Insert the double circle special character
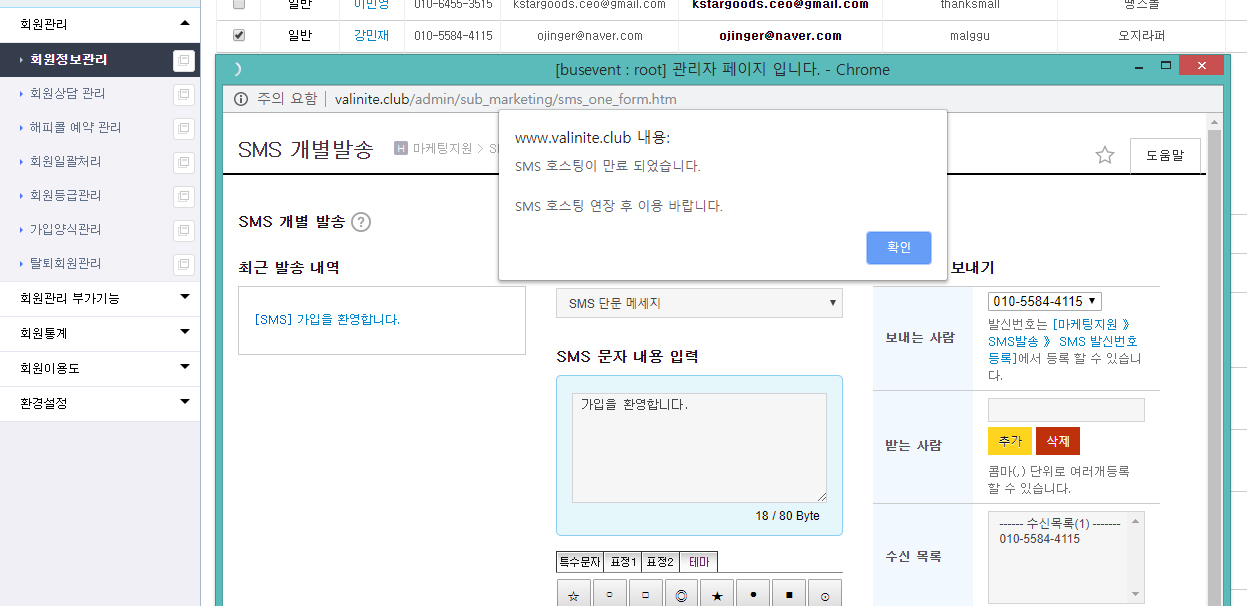1247x606 pixels. [681, 595]
